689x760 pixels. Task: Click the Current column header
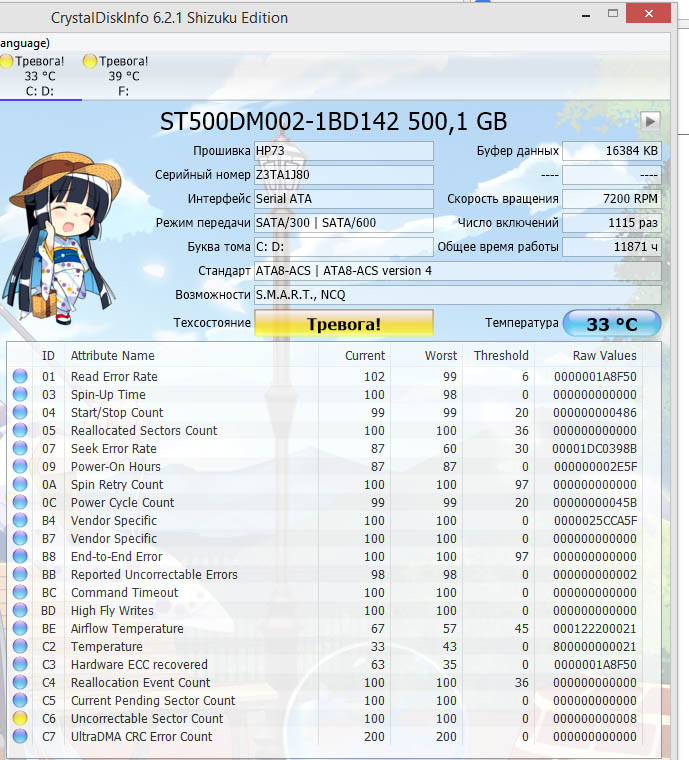(x=365, y=356)
